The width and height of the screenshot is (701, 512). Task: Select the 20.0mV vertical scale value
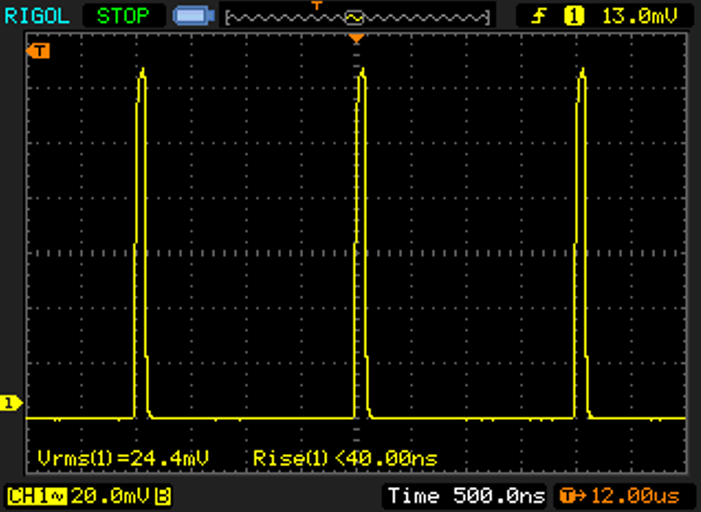click(110, 496)
